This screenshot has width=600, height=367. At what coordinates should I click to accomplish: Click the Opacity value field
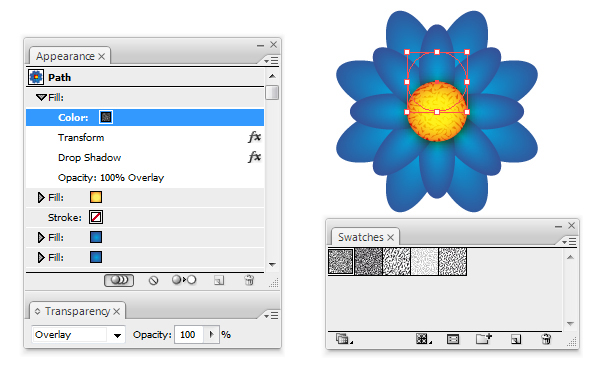click(x=188, y=335)
